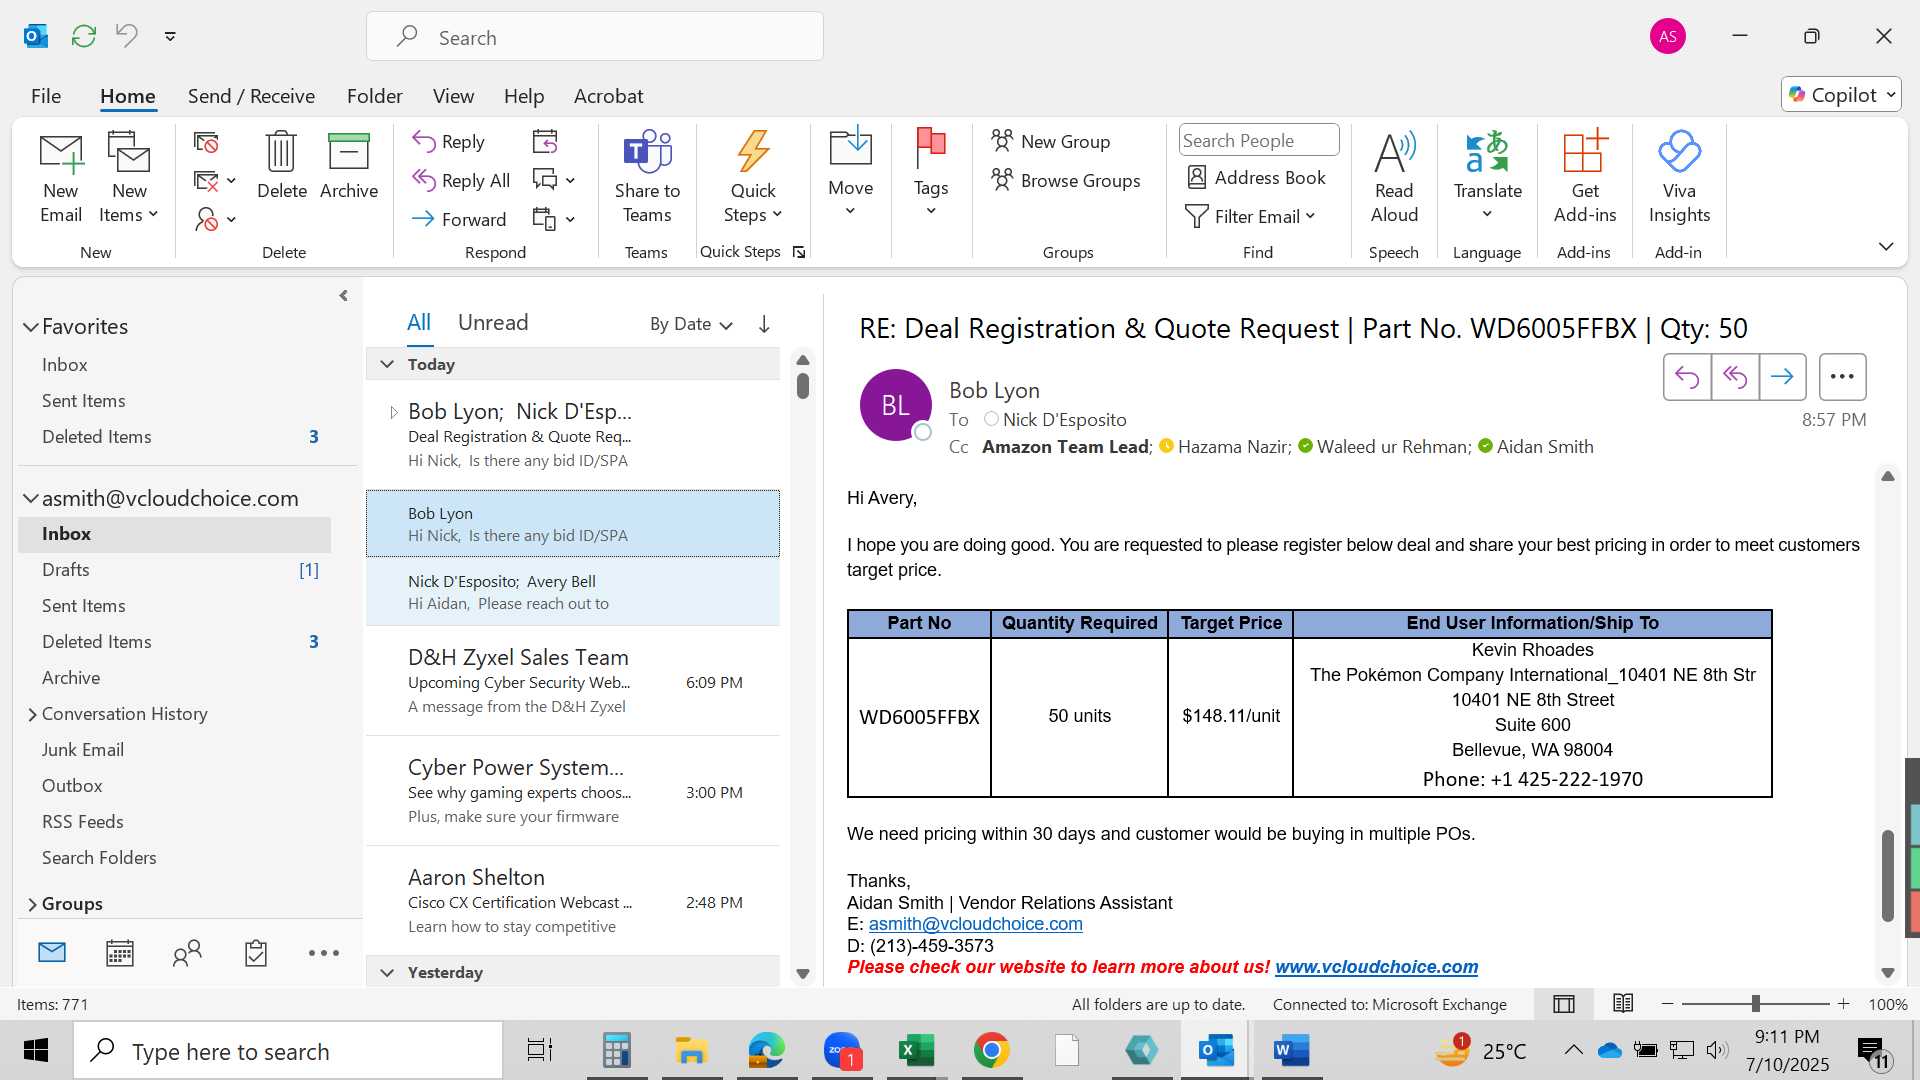Click Reply icon in the reading pane

(1687, 377)
